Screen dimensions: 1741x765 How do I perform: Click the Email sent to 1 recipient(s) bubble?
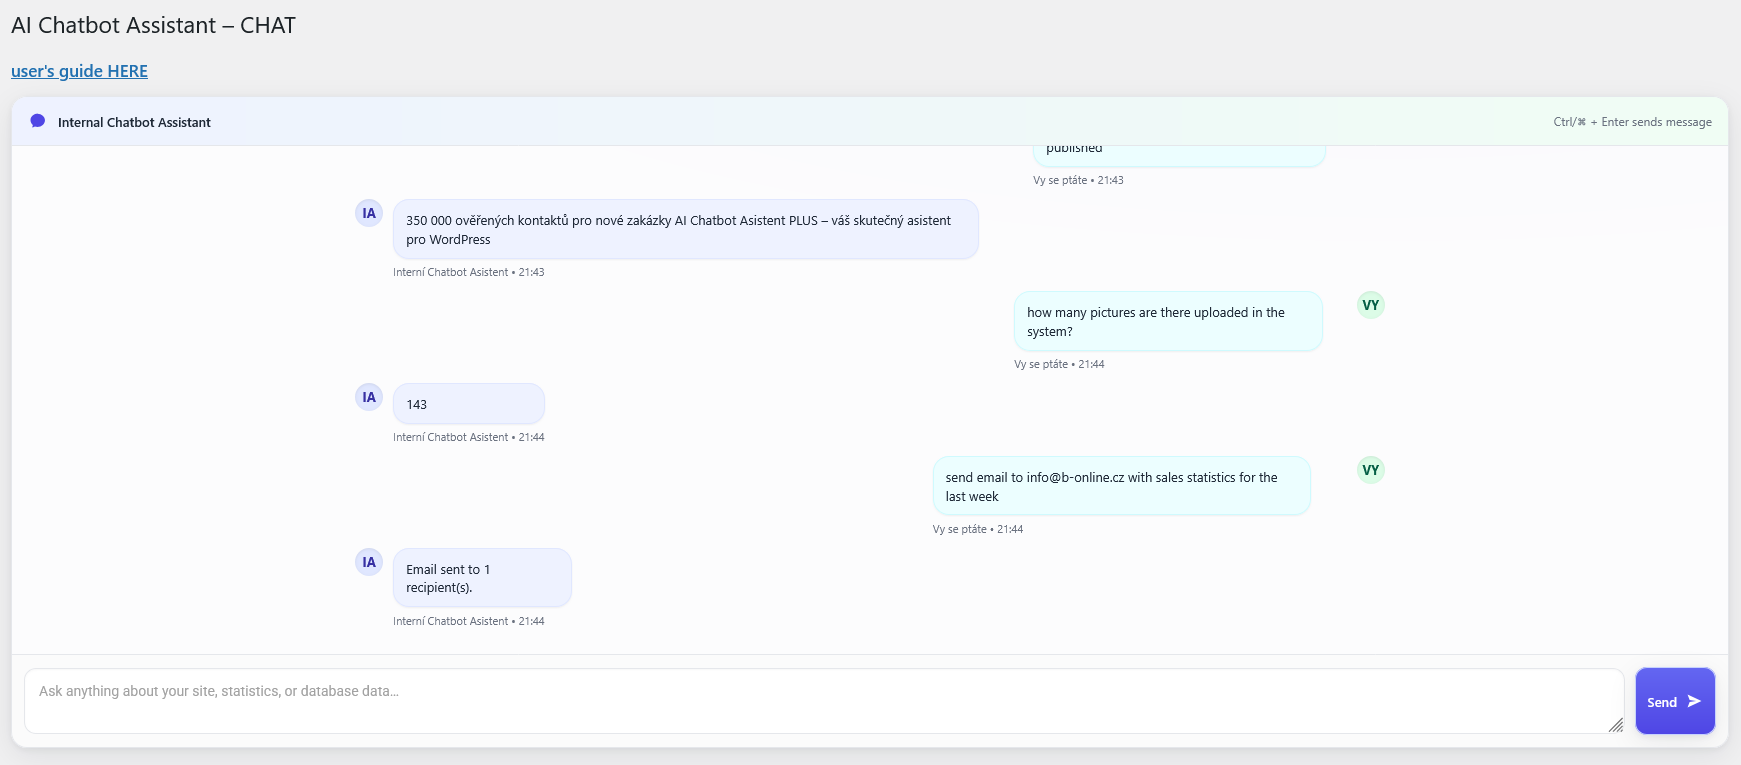point(481,578)
